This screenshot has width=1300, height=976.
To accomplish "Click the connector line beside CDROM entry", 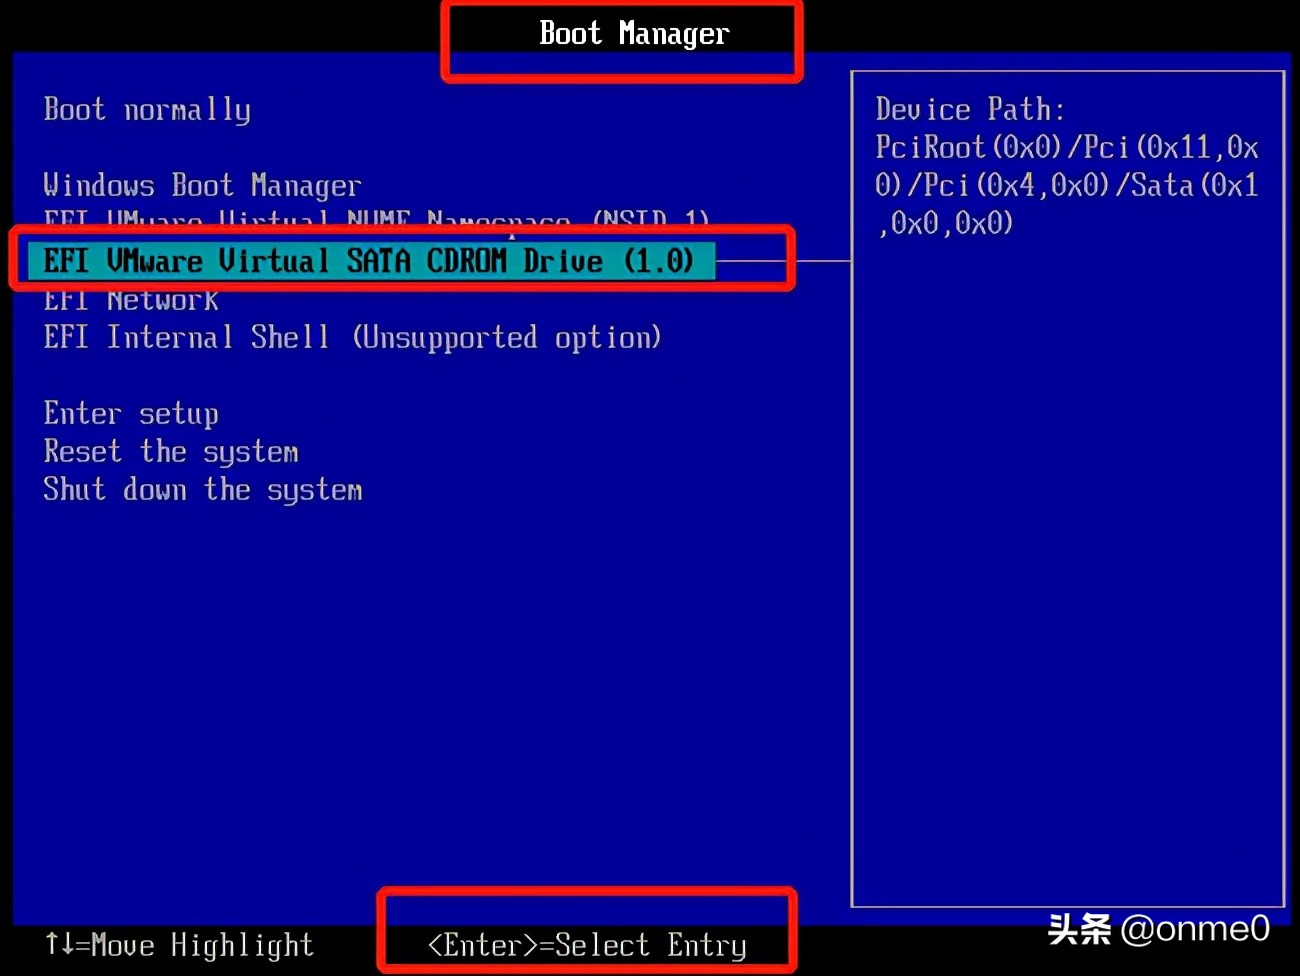I will (x=790, y=259).
